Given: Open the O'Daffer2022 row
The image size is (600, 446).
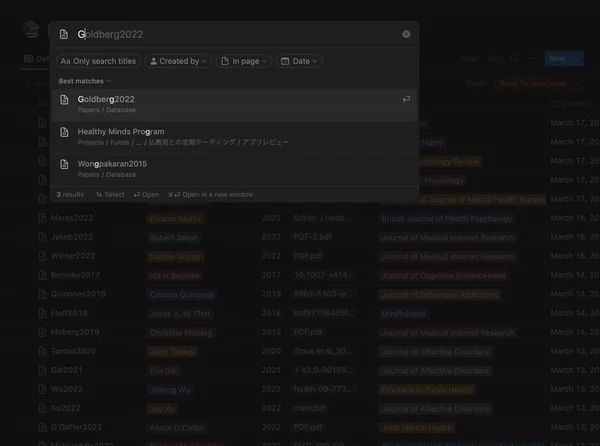Looking at the screenshot, I should (76, 427).
